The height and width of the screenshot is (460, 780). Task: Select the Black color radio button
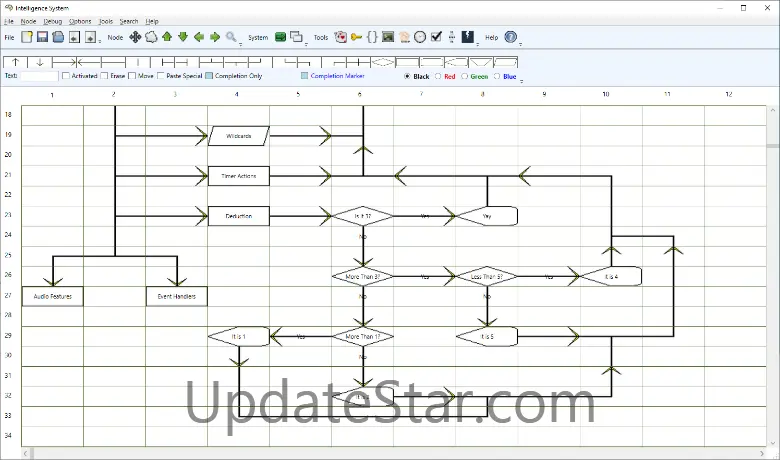coord(407,76)
